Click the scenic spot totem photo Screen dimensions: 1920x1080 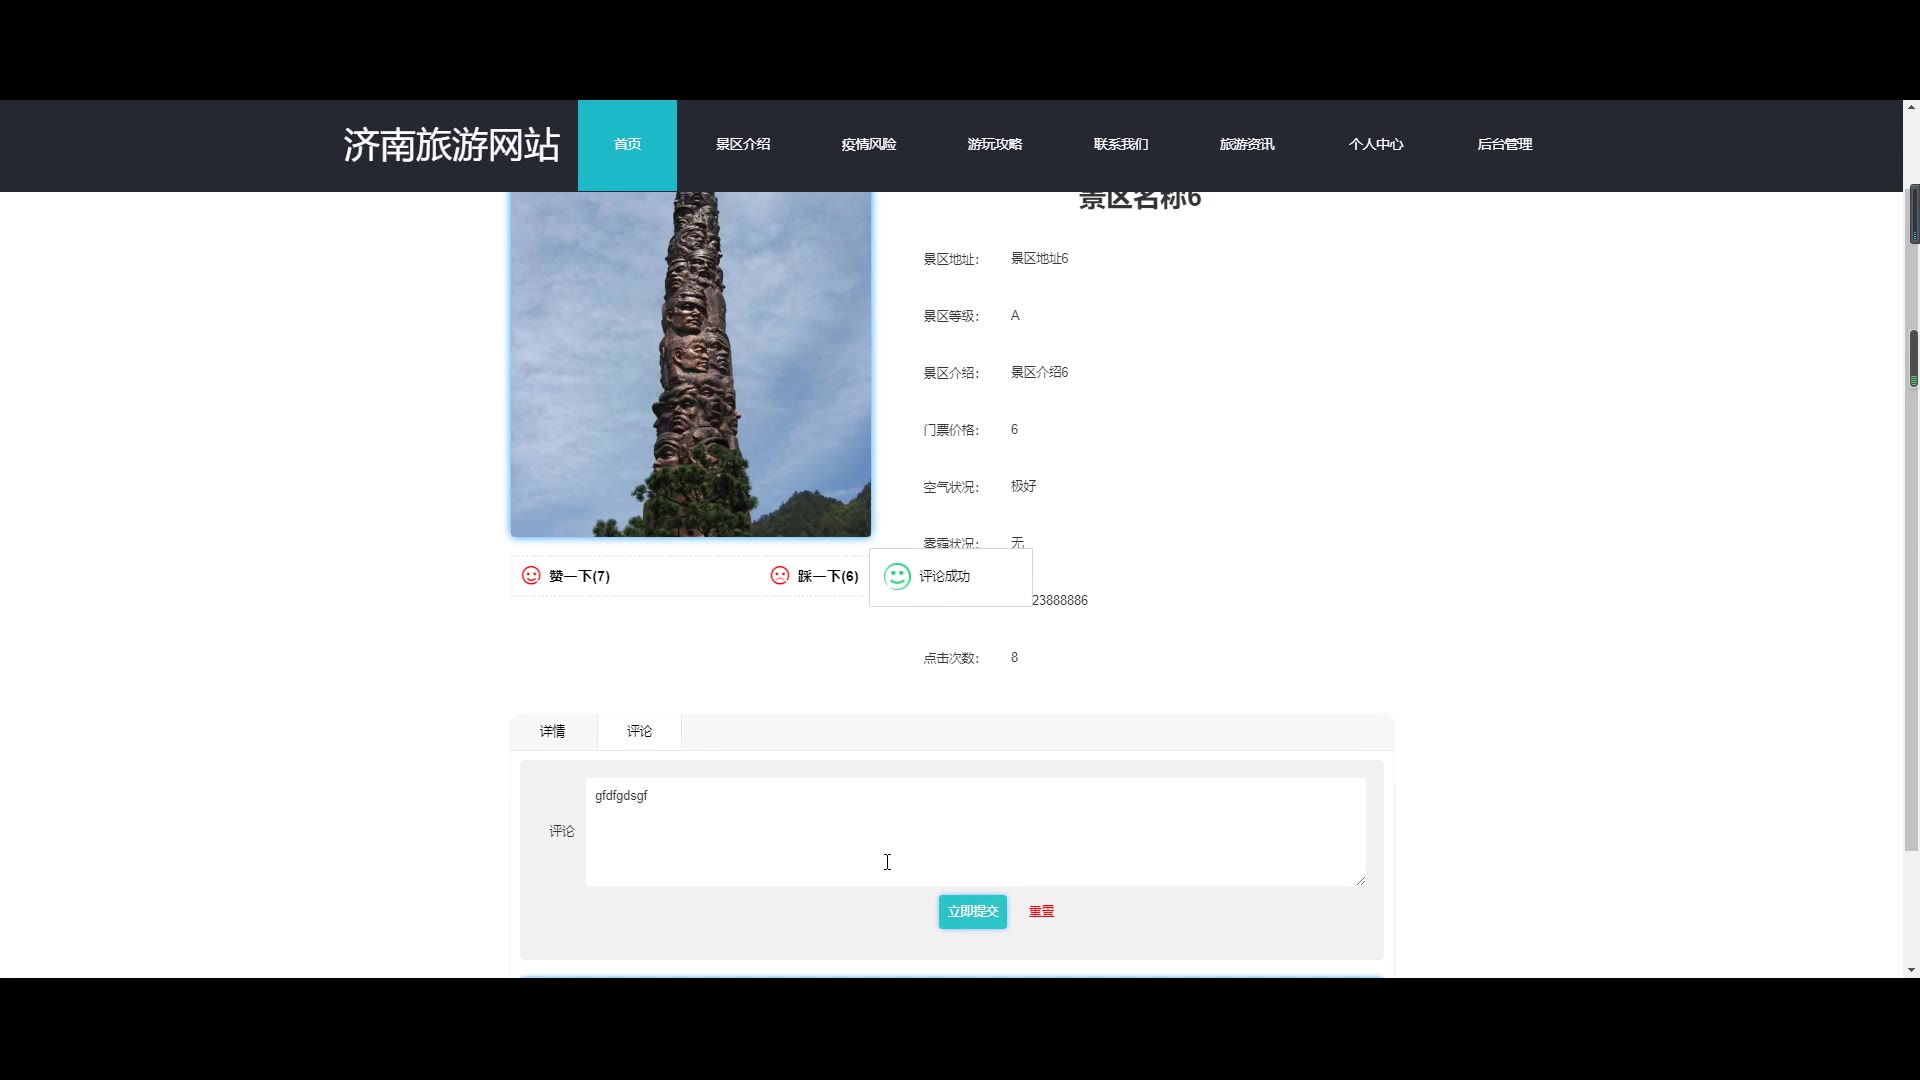click(x=690, y=364)
